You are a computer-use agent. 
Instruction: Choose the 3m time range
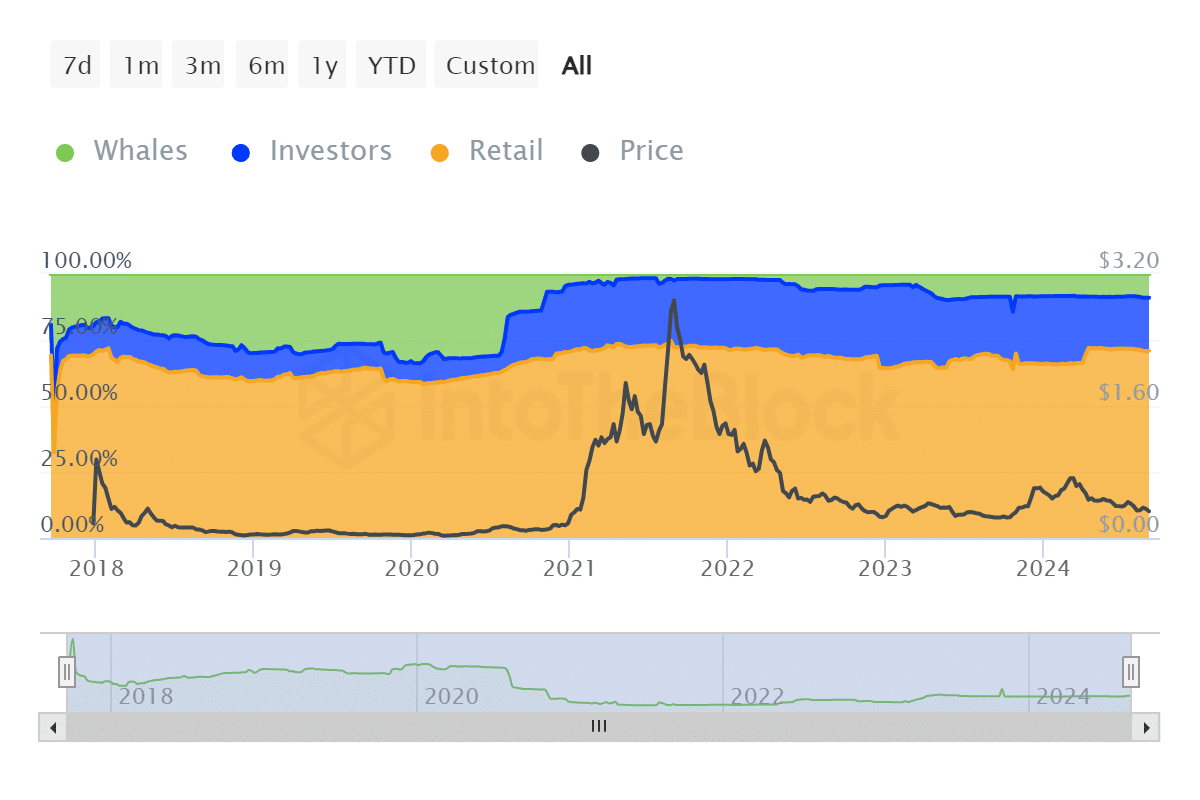click(202, 65)
